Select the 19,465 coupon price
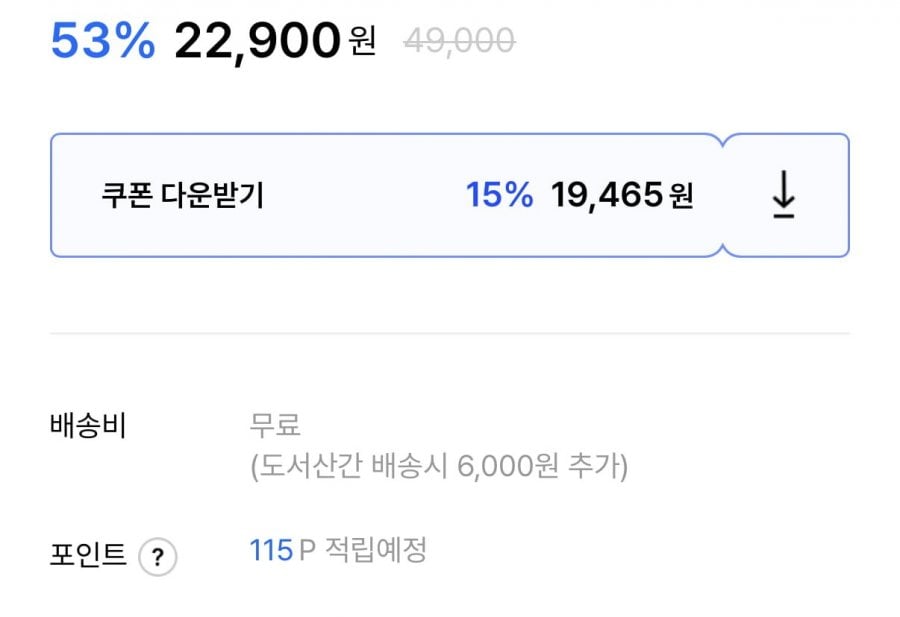 tap(606, 195)
